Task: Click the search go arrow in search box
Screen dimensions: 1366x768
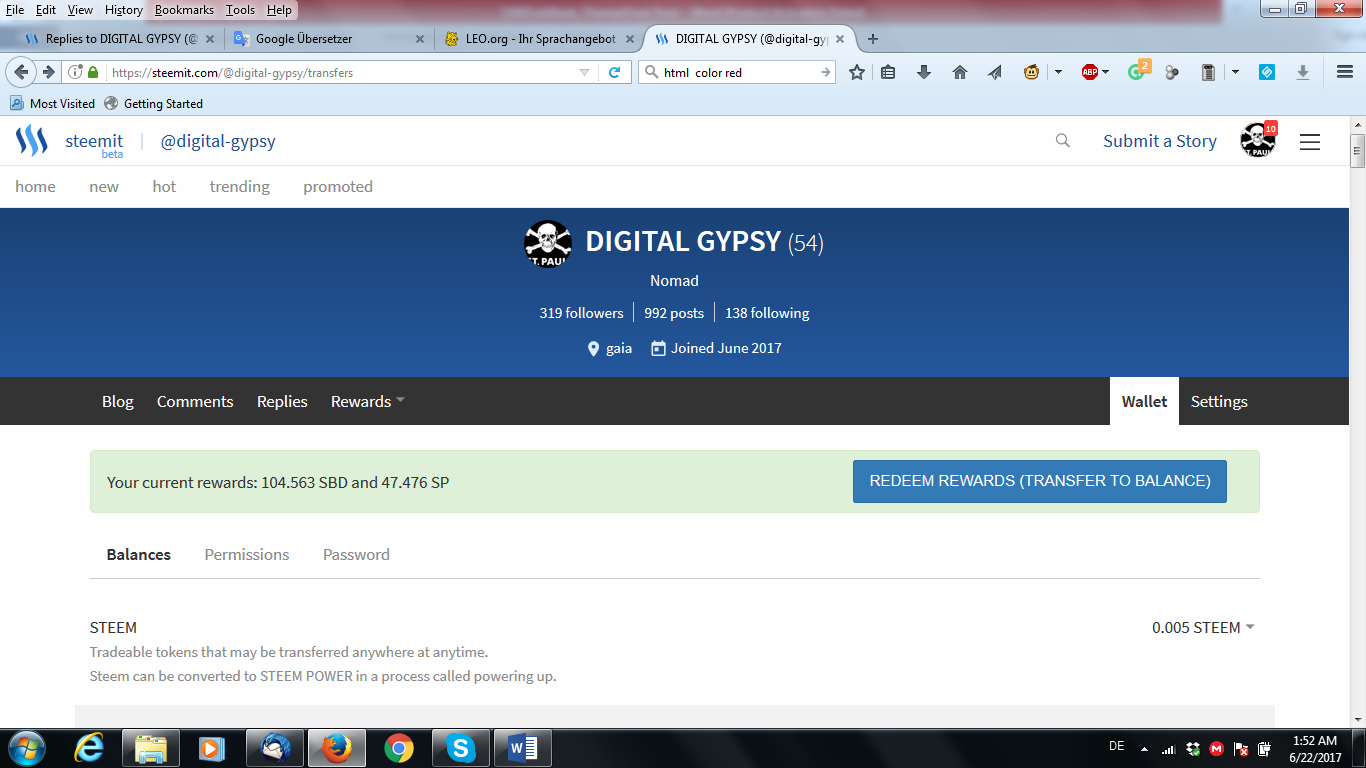Action: coord(826,72)
